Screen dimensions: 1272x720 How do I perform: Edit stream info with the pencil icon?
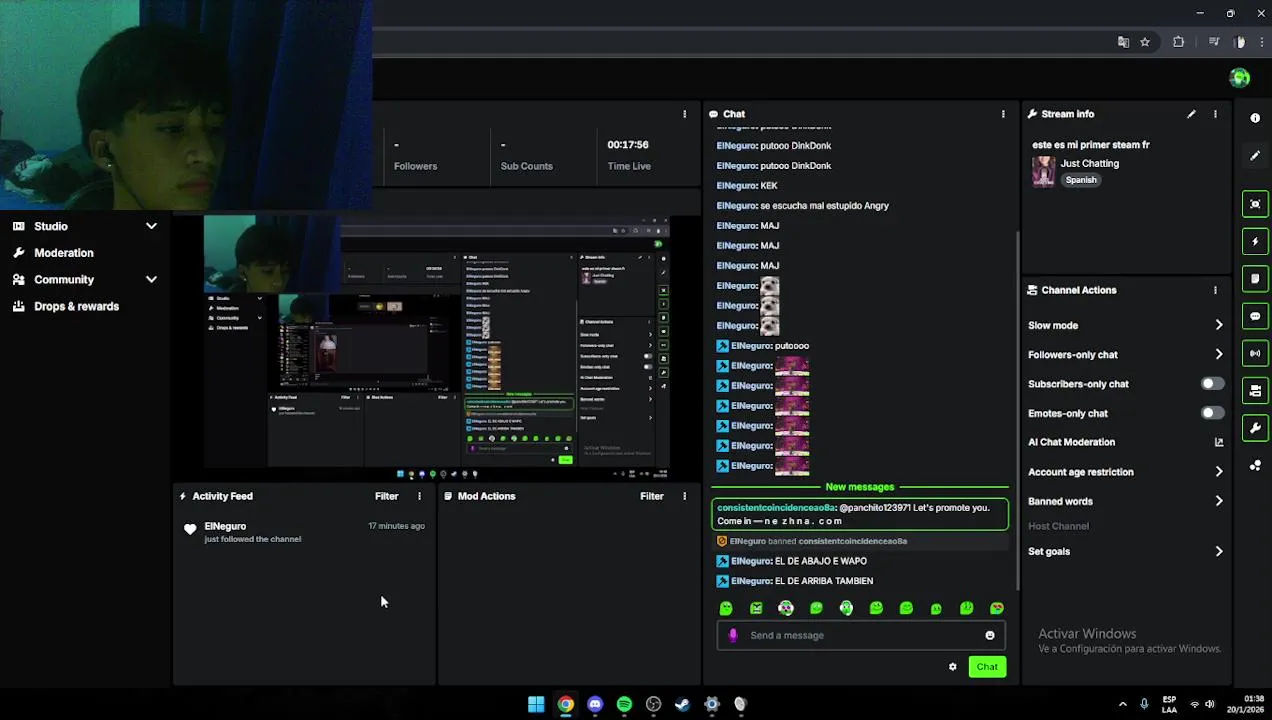(1191, 114)
